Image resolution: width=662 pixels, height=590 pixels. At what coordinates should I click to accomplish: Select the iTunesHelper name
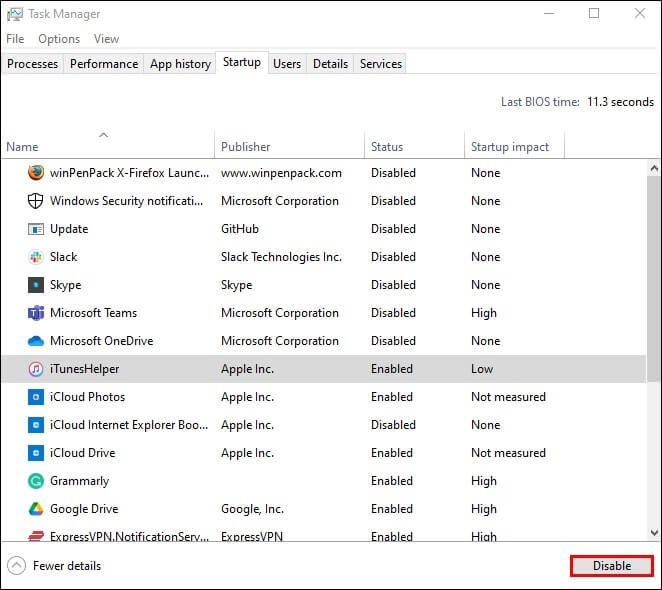tap(84, 369)
